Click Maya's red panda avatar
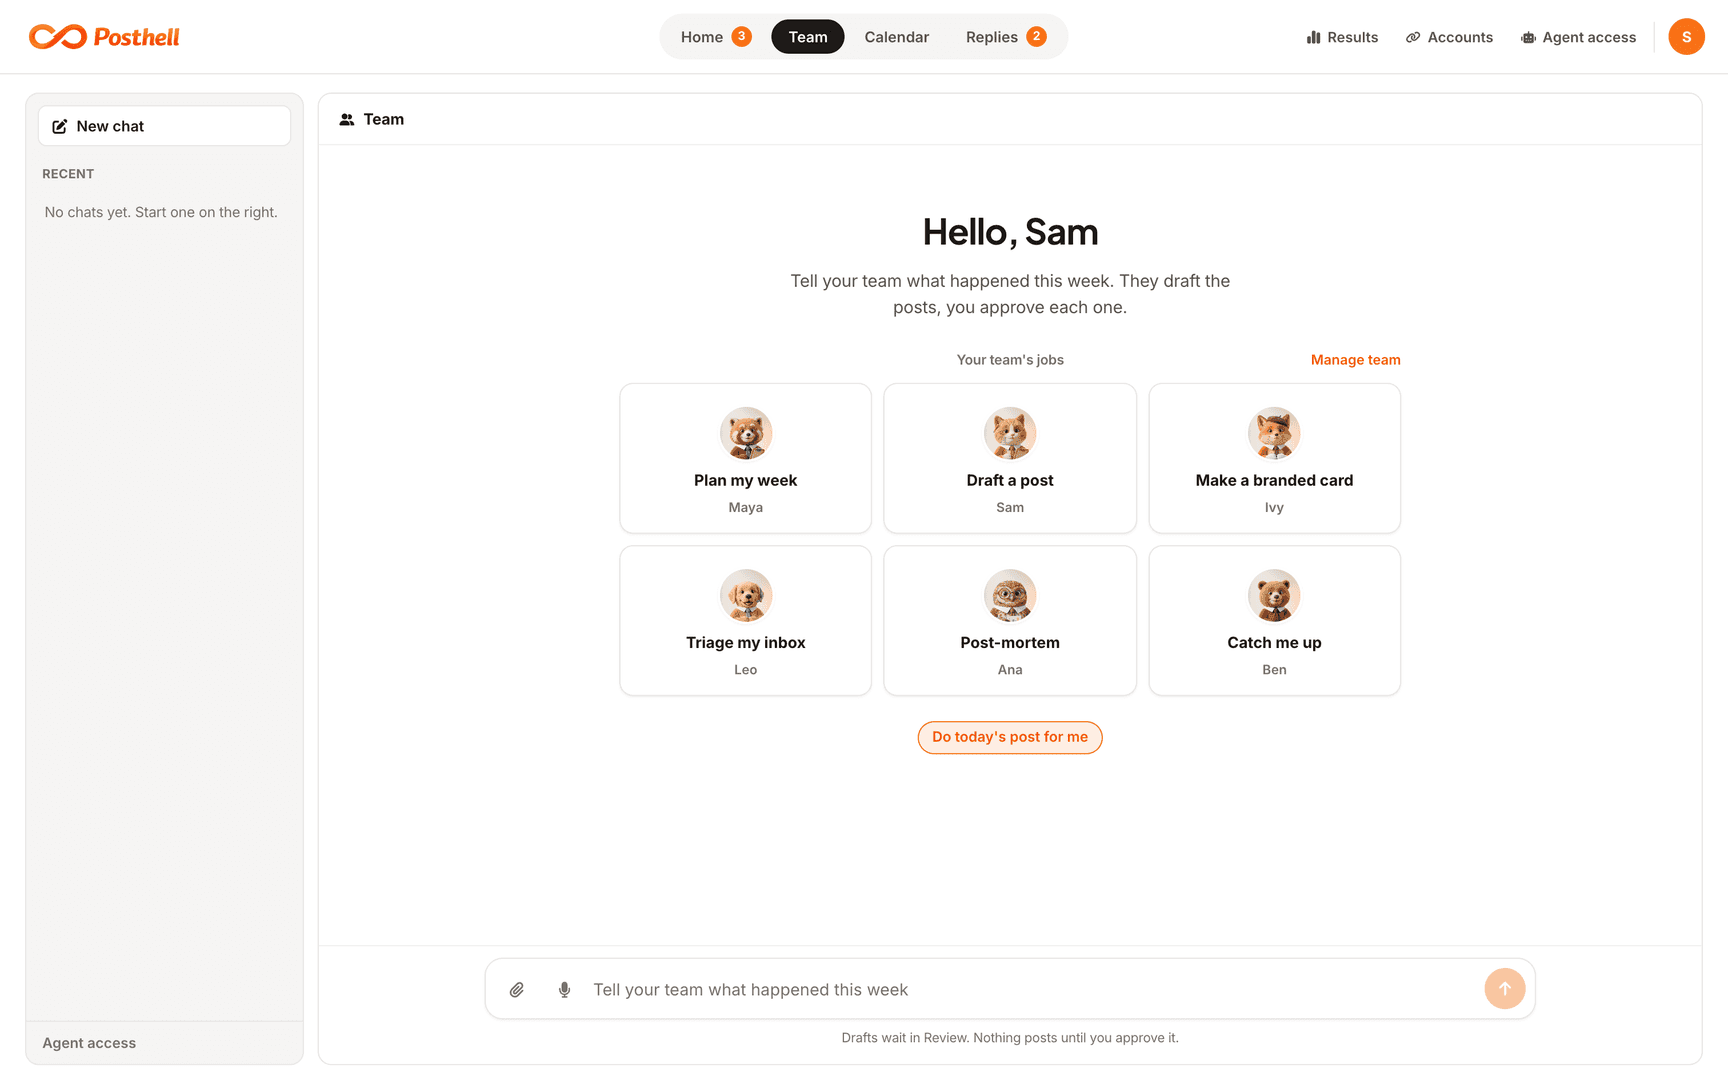Screen dimensions: 1728x1080 click(746, 433)
